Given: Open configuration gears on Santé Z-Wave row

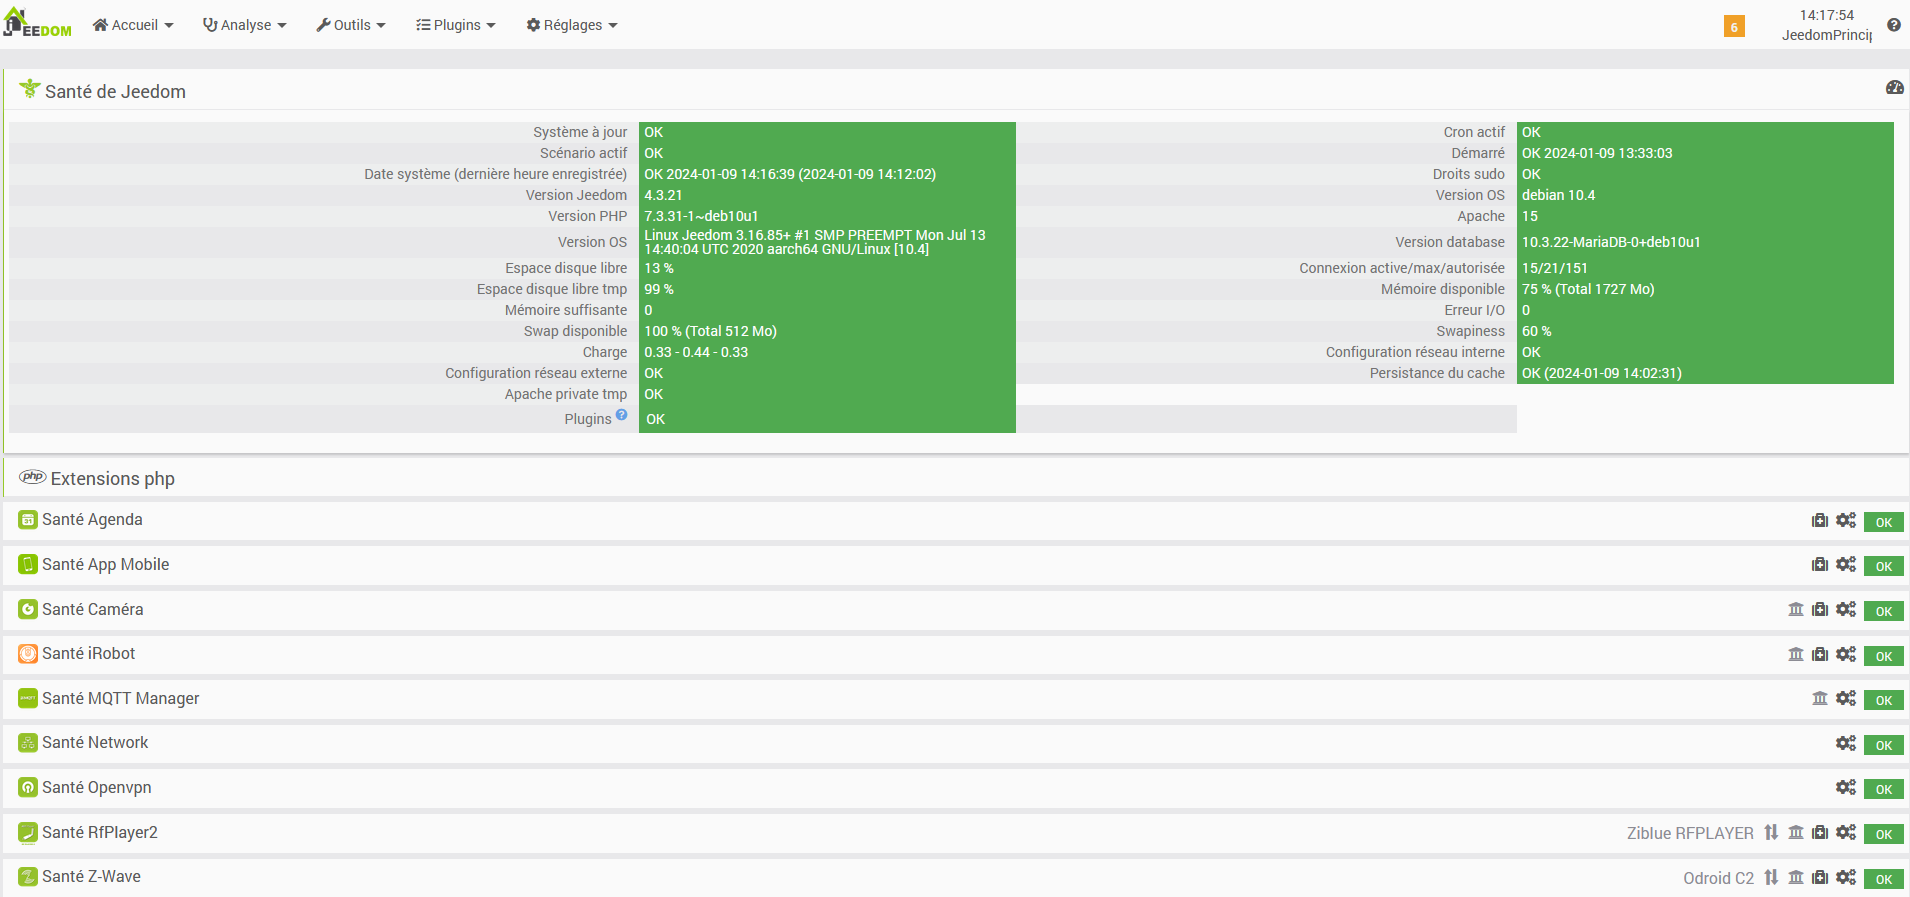Looking at the screenshot, I should pos(1846,877).
